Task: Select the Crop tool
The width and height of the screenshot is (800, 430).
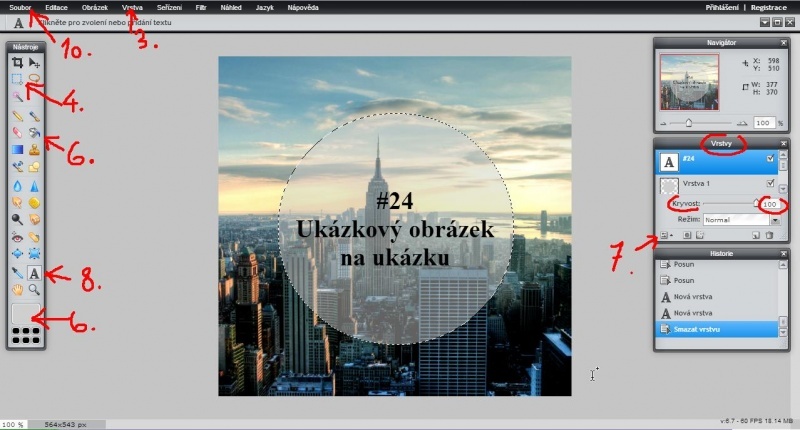Action: pos(17,62)
